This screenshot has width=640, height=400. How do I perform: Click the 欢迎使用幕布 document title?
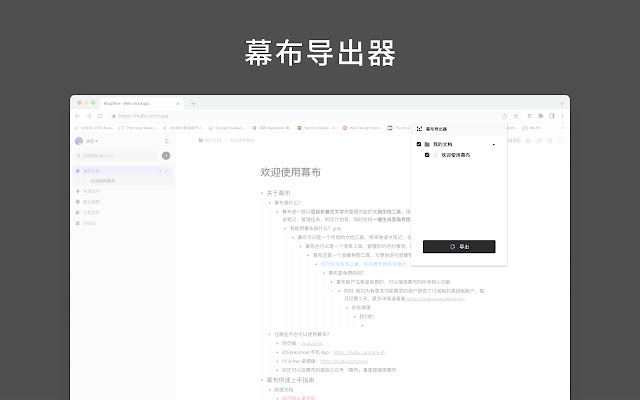[x=291, y=172]
